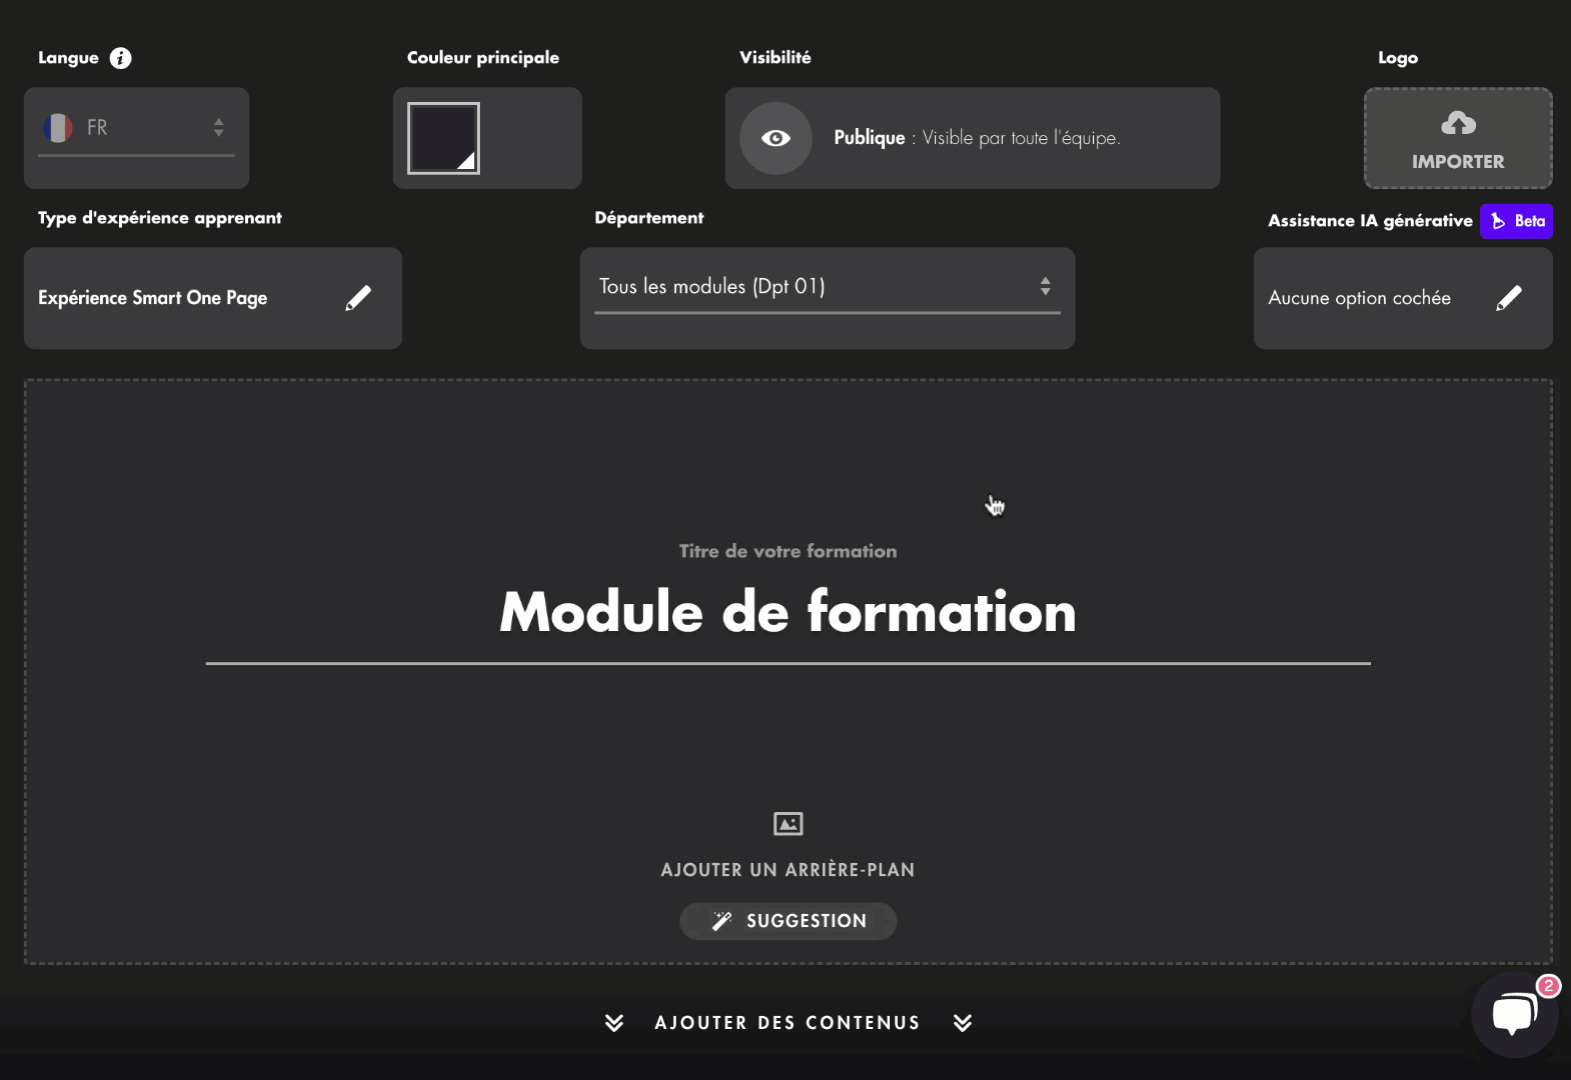Open the chat support bubble

[x=1514, y=1014]
